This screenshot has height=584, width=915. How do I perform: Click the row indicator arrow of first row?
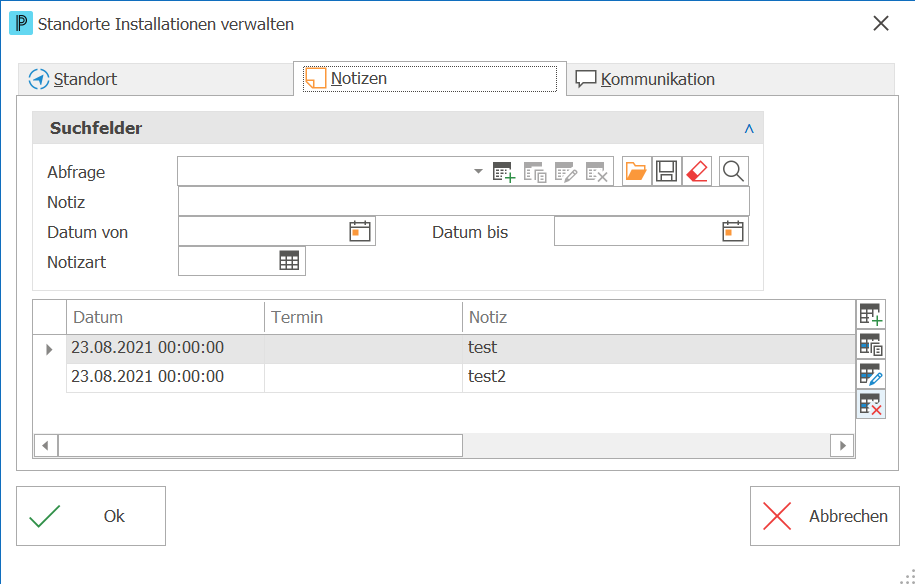pos(50,349)
